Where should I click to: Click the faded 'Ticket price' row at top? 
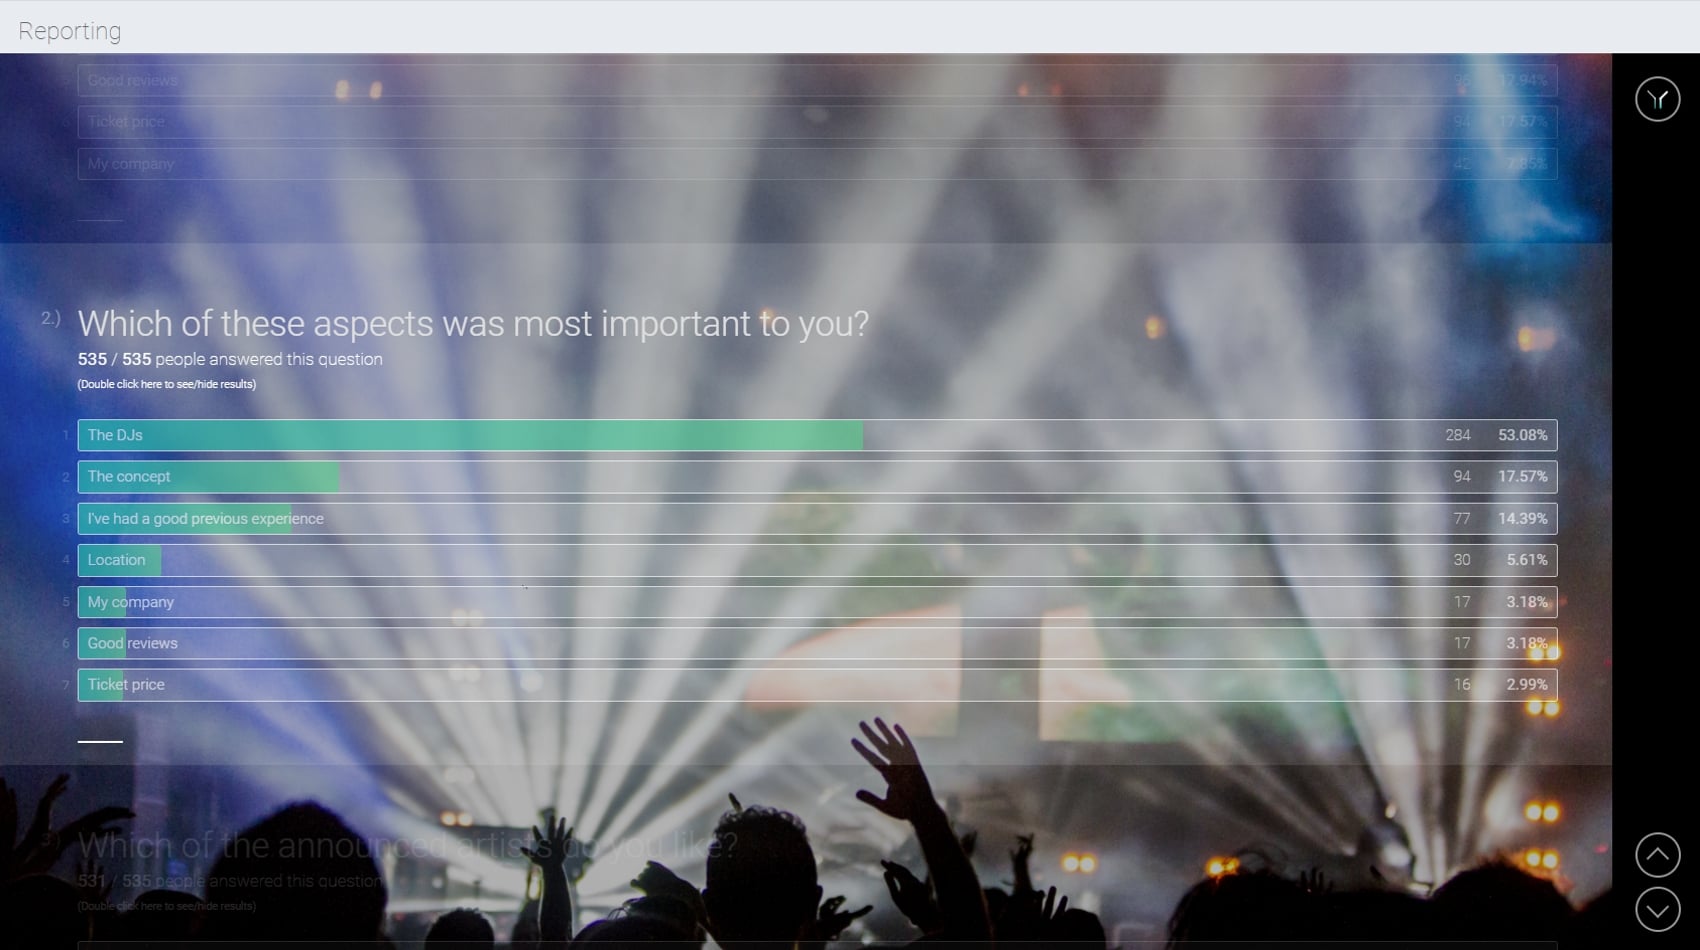coord(817,122)
